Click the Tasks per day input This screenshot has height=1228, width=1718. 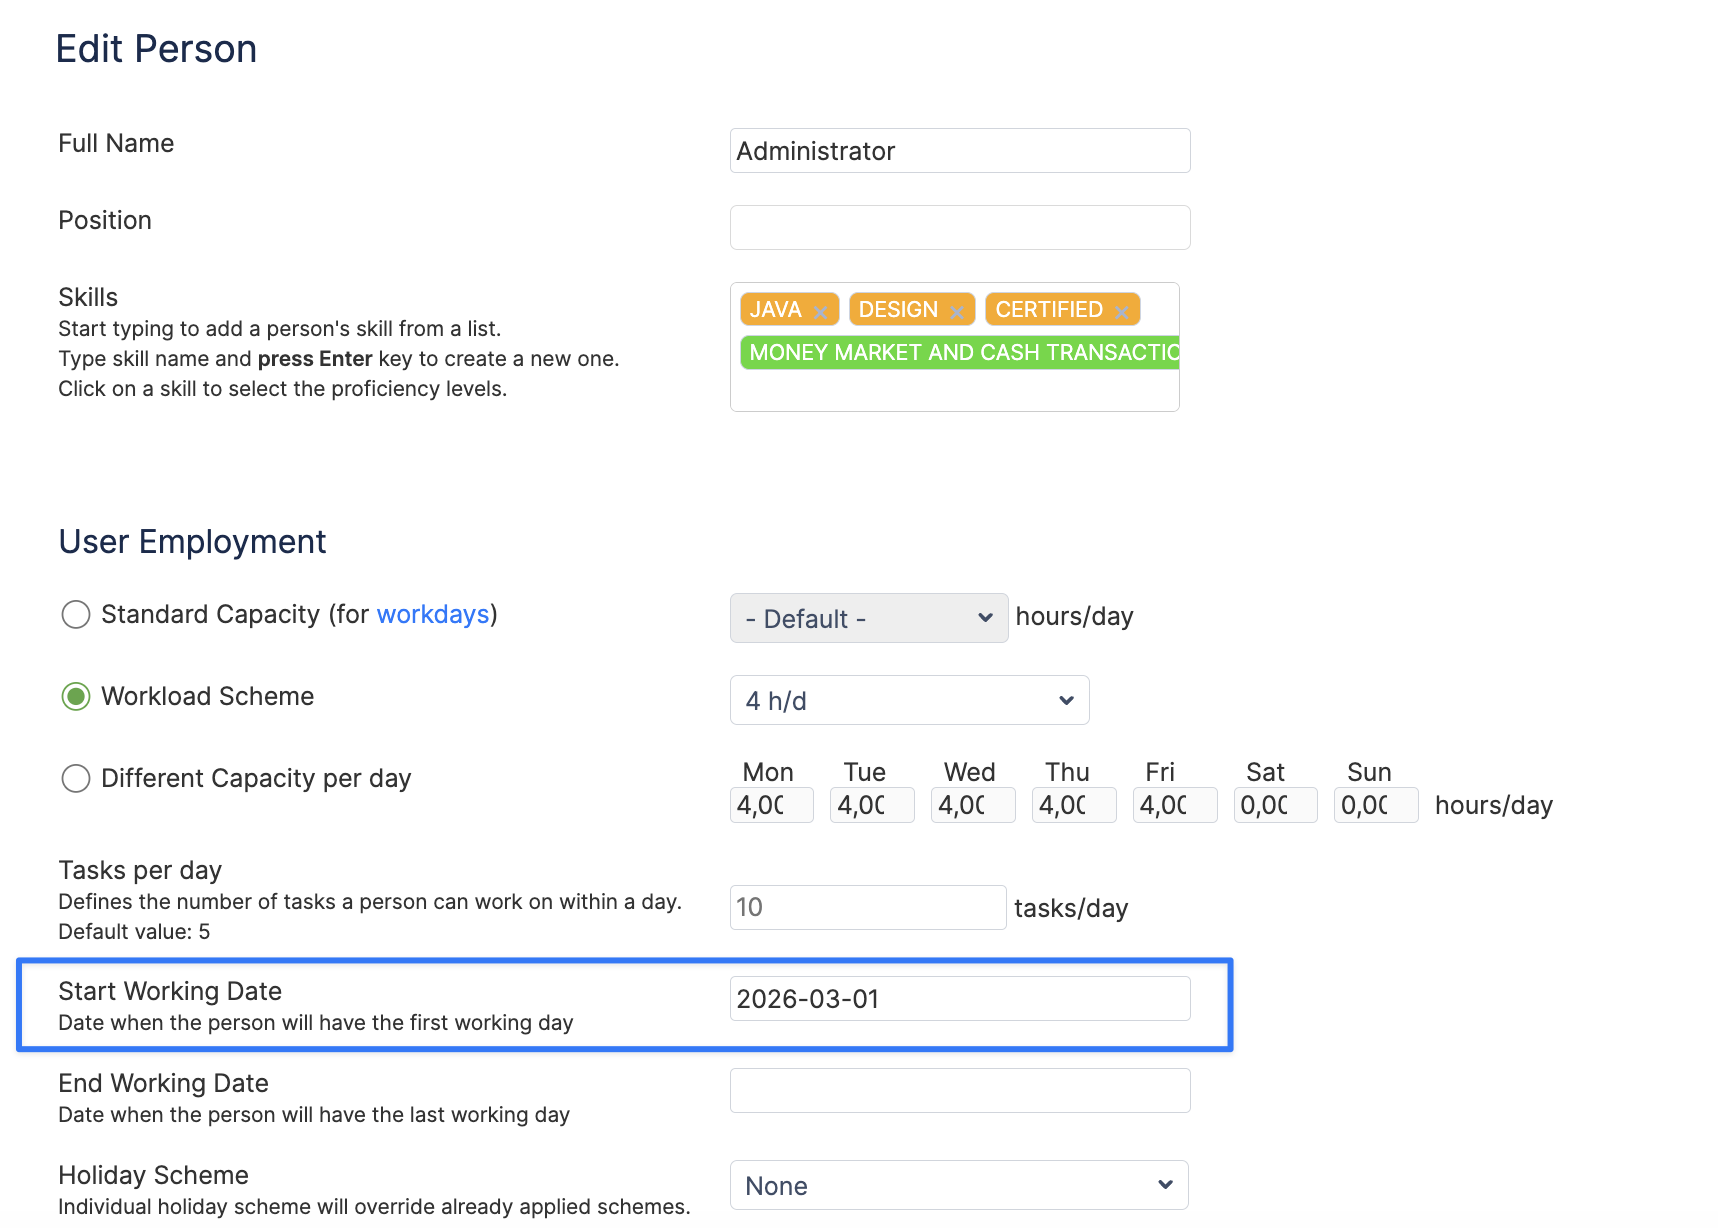coord(867,907)
